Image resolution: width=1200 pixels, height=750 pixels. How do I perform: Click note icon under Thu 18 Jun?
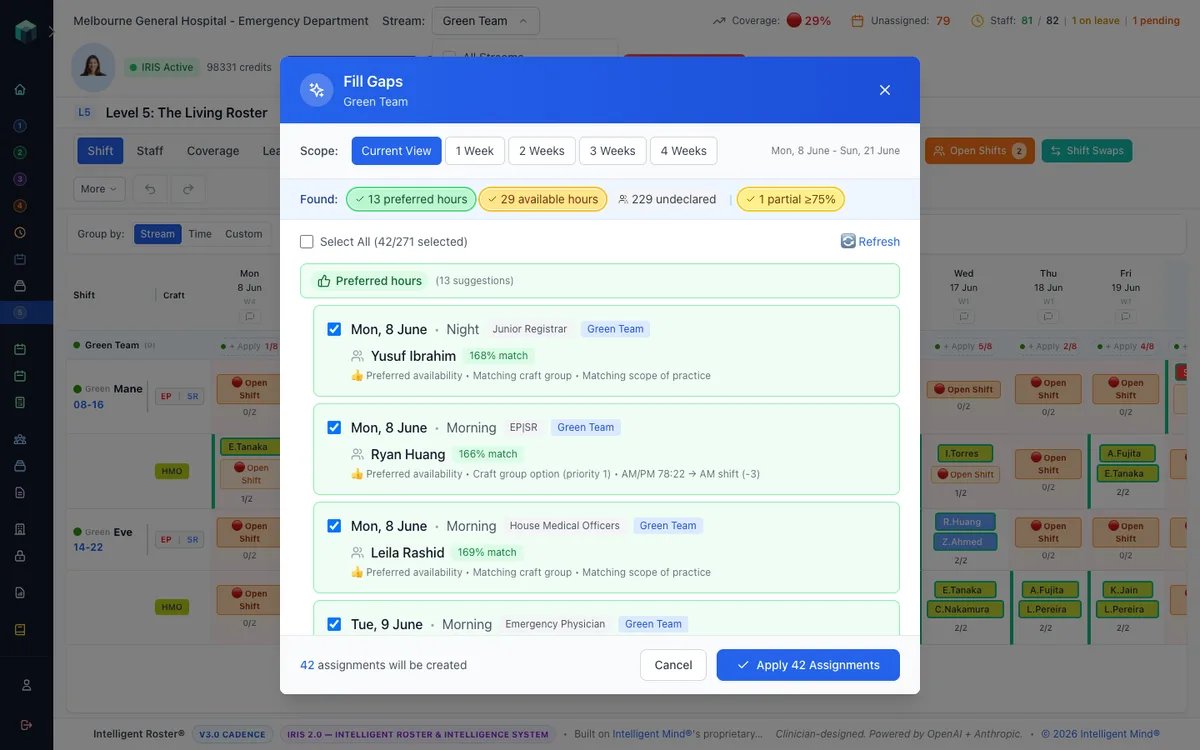point(1048,316)
